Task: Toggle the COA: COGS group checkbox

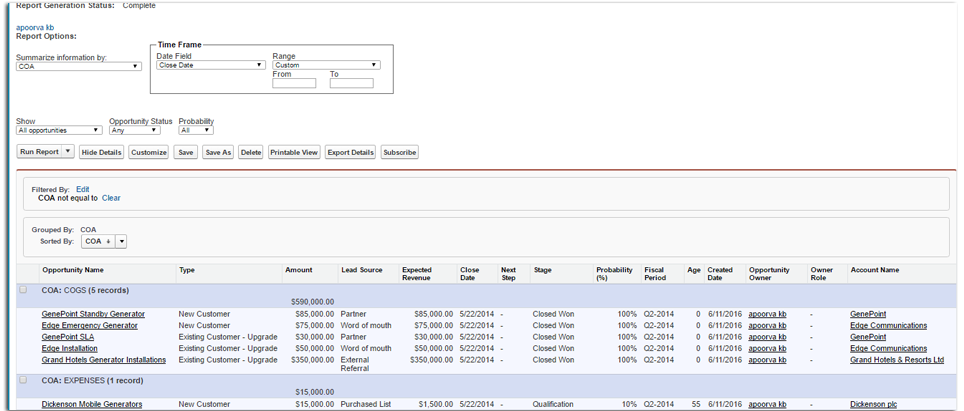Action: click(x=23, y=290)
